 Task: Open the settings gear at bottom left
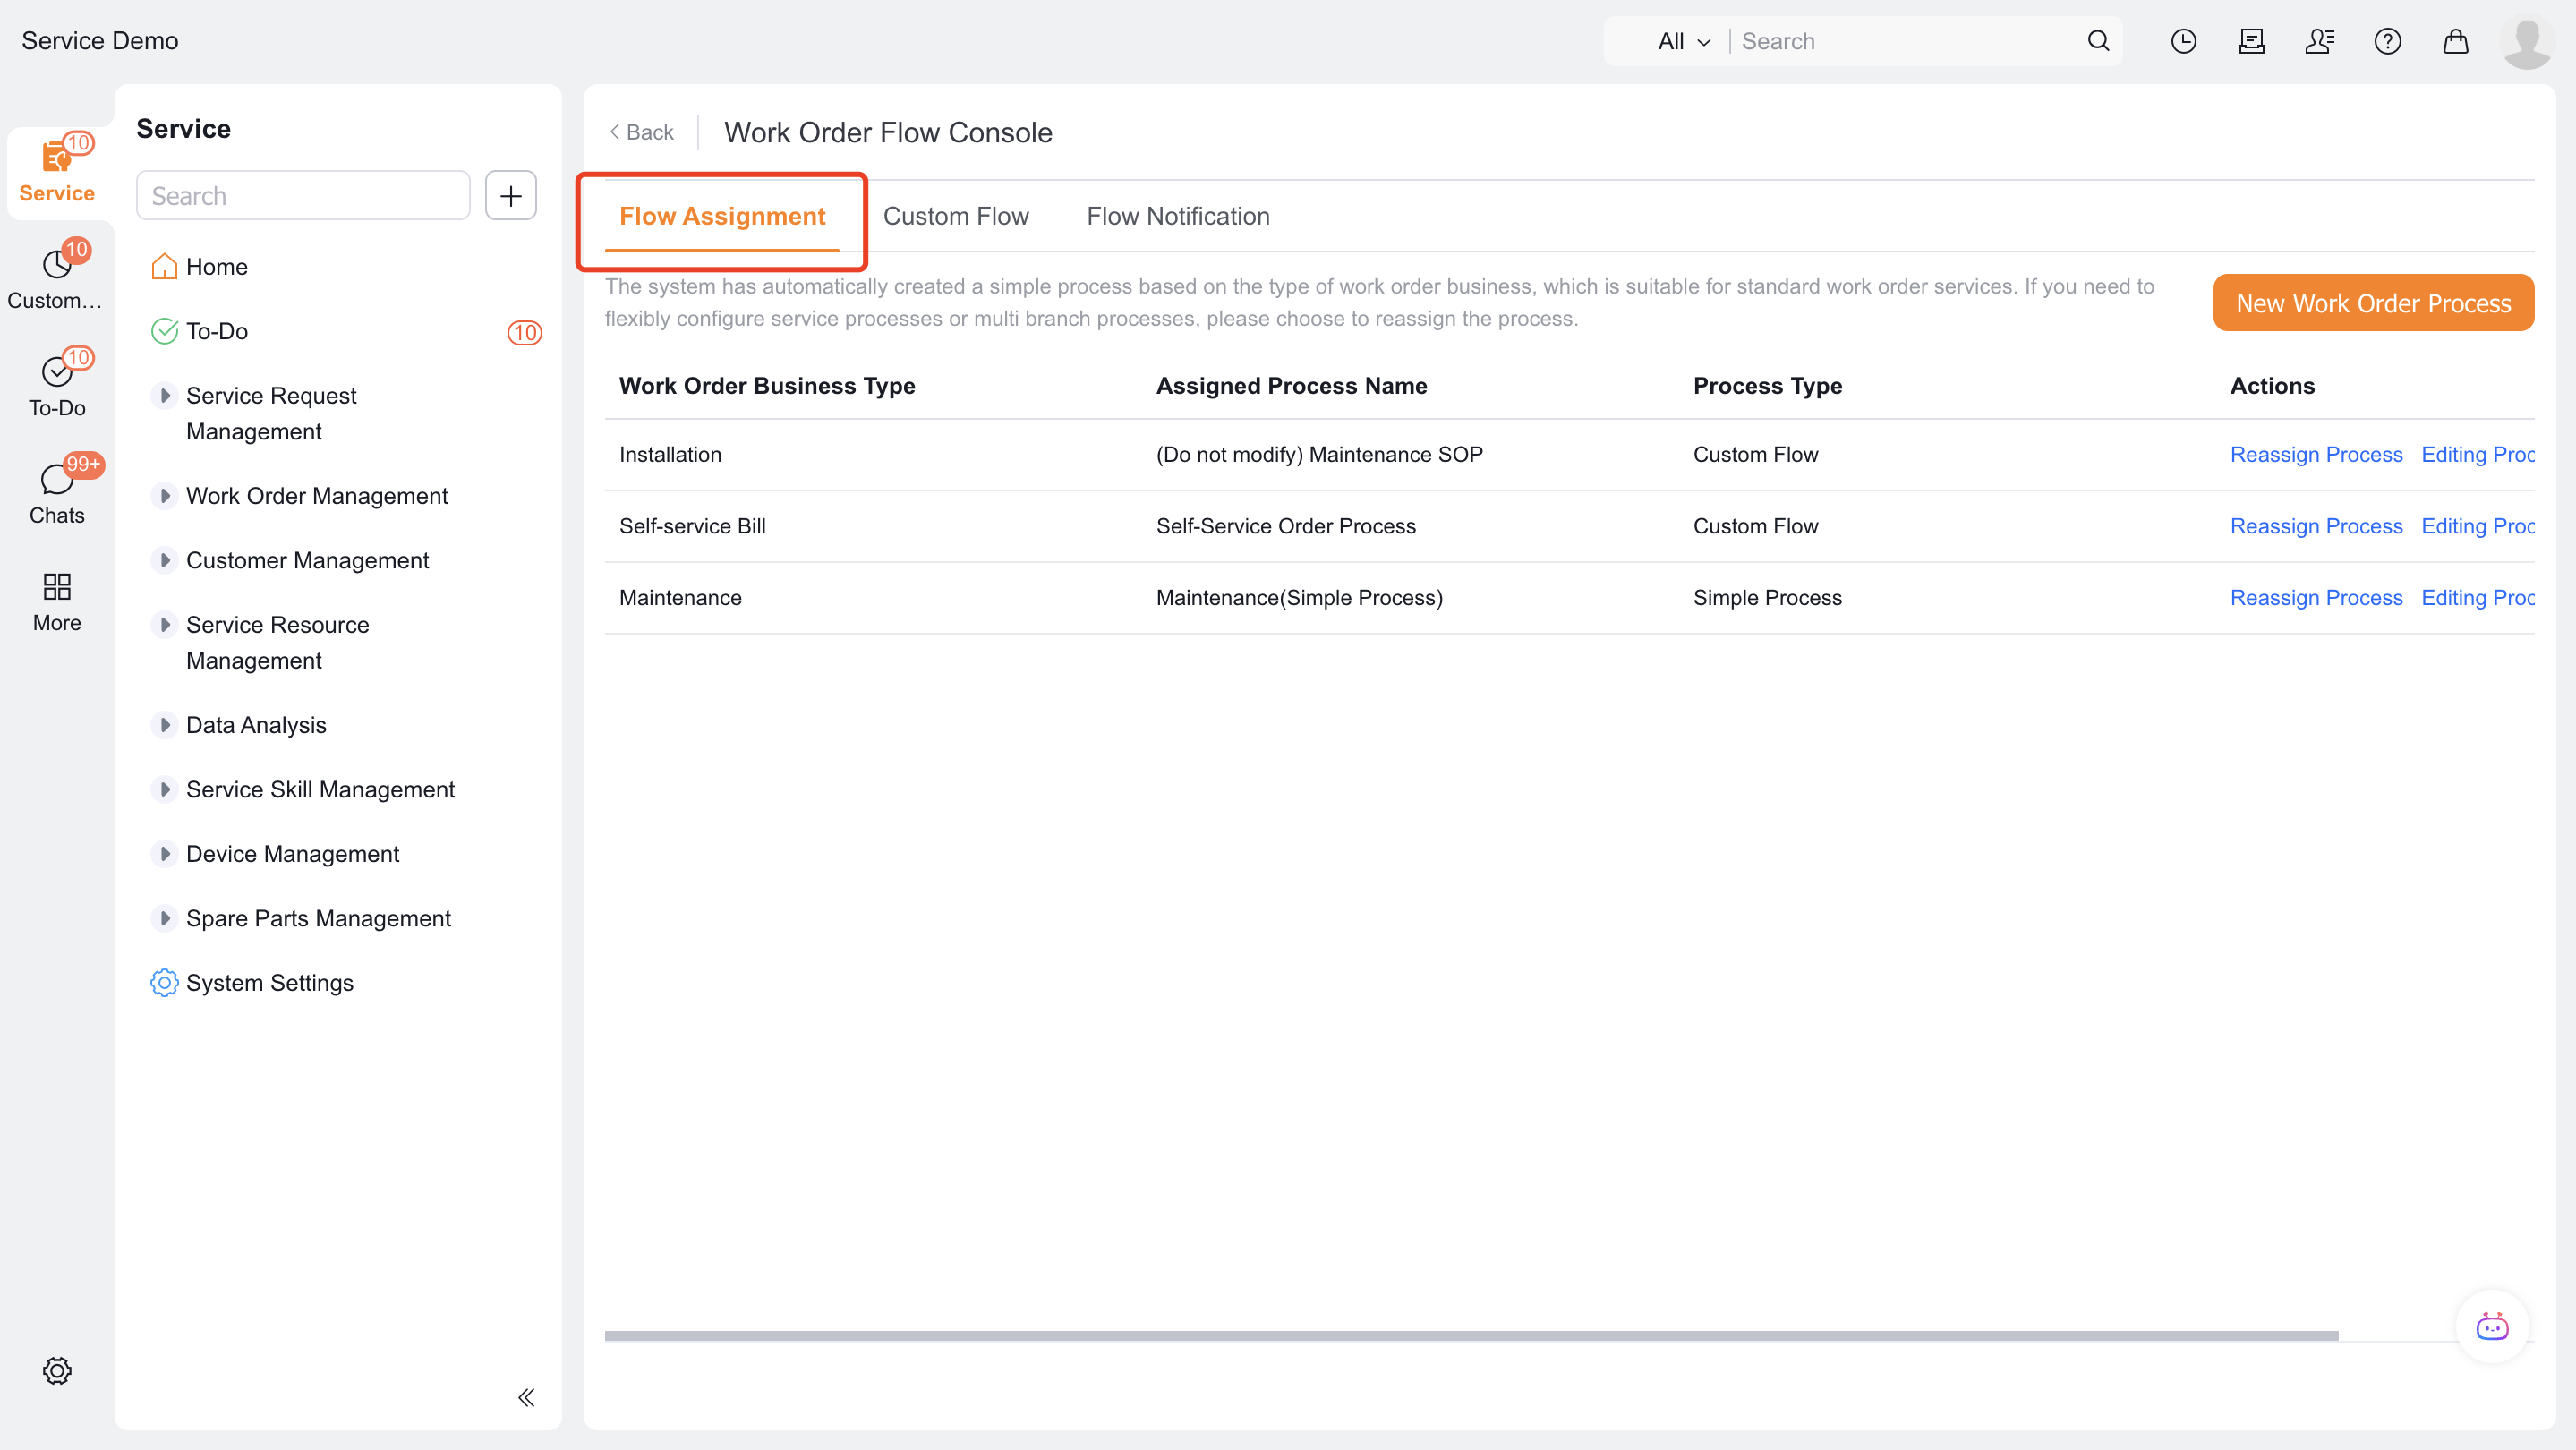click(57, 1370)
